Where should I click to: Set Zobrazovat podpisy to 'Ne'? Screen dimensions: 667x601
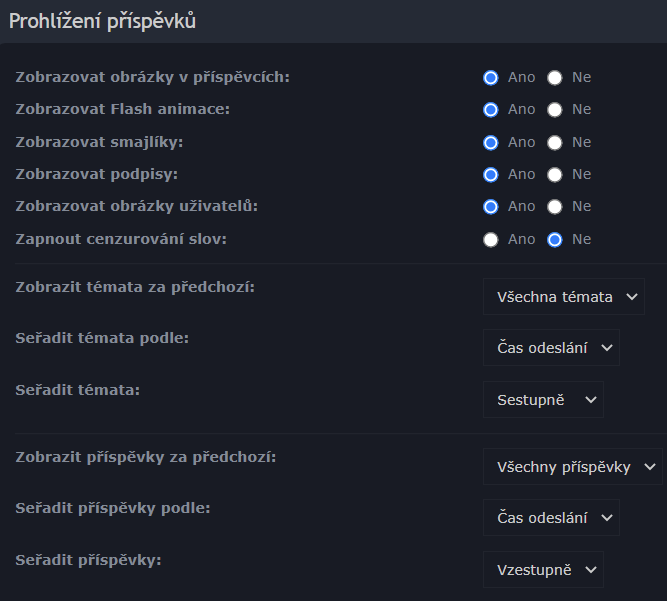click(x=555, y=174)
